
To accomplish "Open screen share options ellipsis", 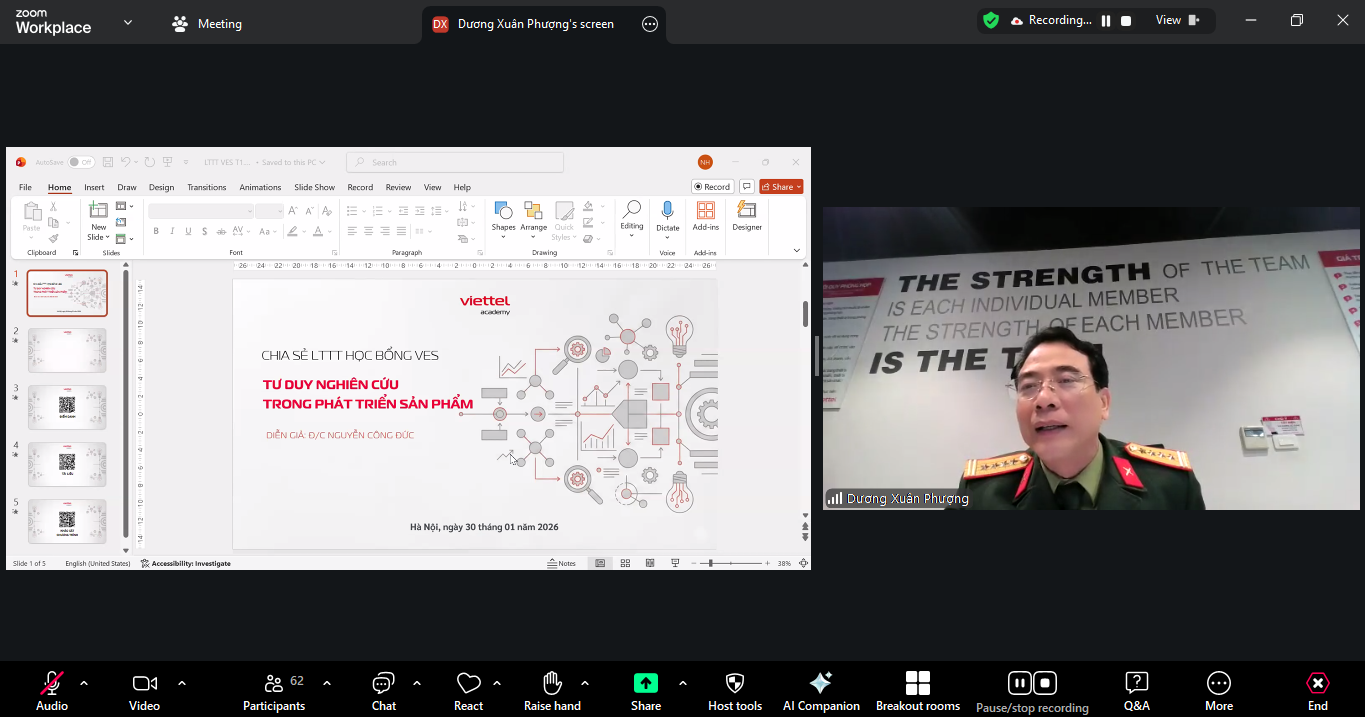I will (650, 24).
